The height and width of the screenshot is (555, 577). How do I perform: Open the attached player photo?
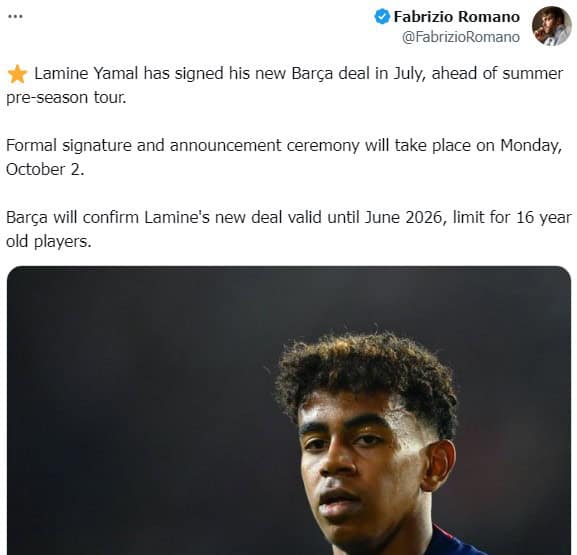[x=289, y=410]
